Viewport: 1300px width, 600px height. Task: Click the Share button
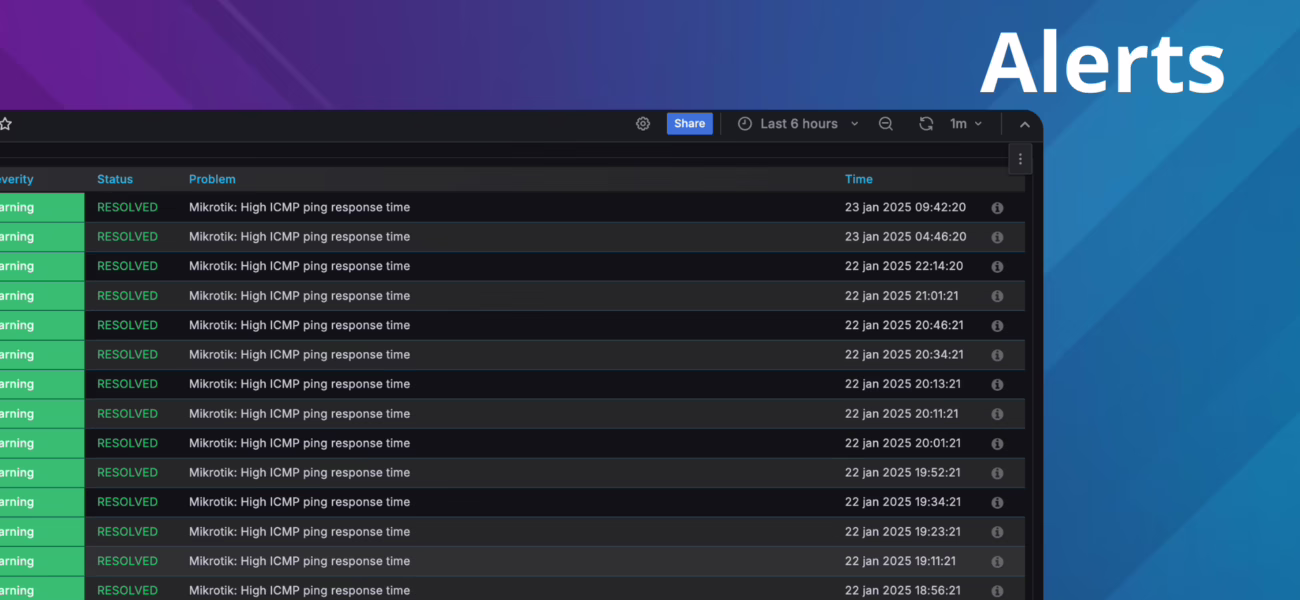(x=689, y=124)
